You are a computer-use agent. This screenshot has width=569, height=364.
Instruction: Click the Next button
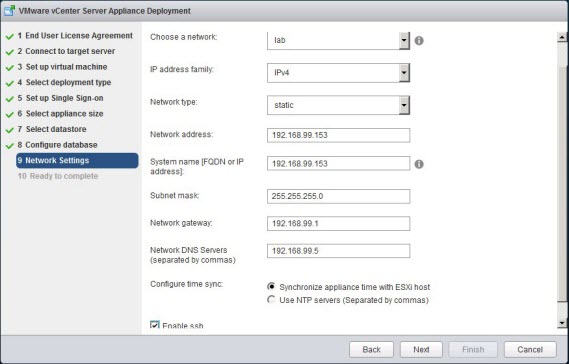(421, 349)
